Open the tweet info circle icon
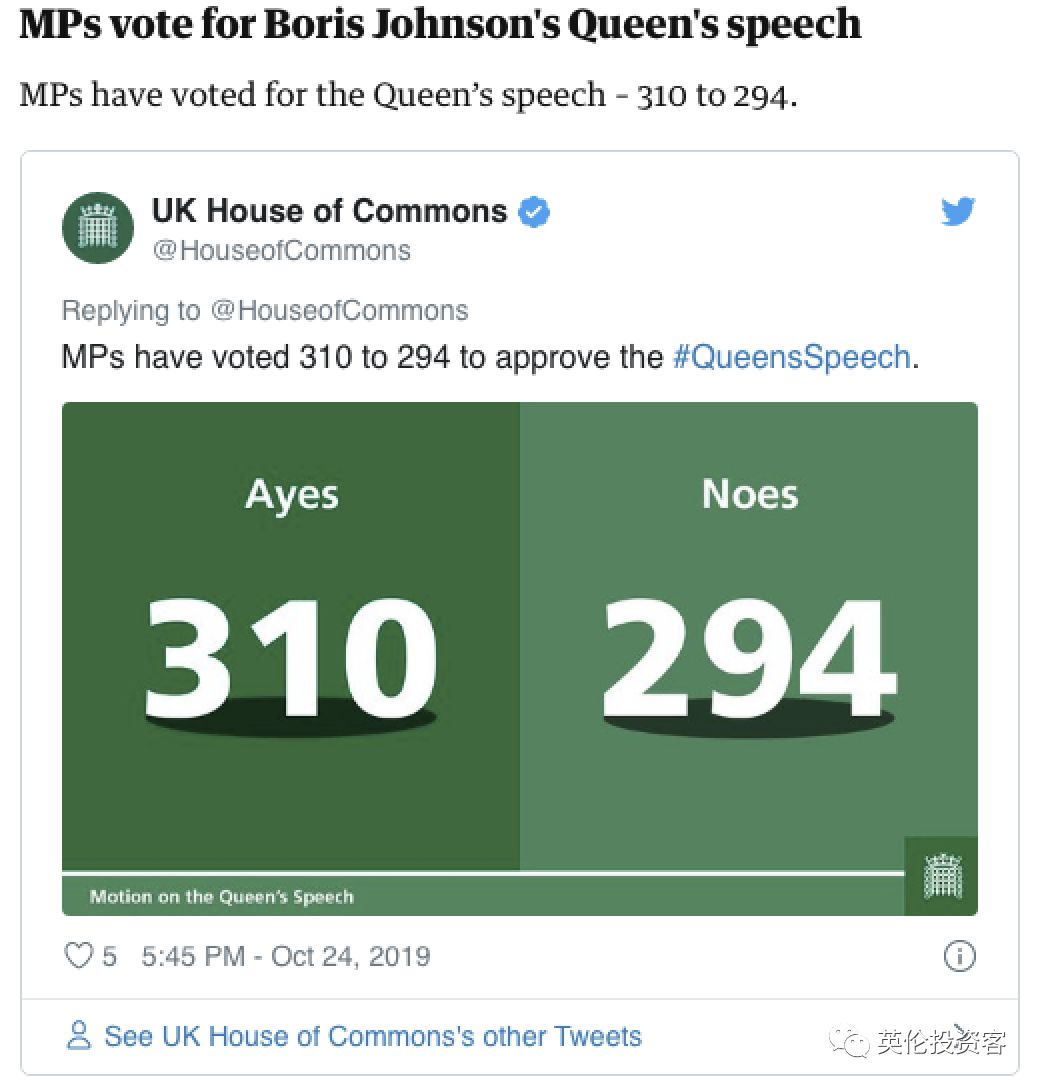 [x=960, y=955]
